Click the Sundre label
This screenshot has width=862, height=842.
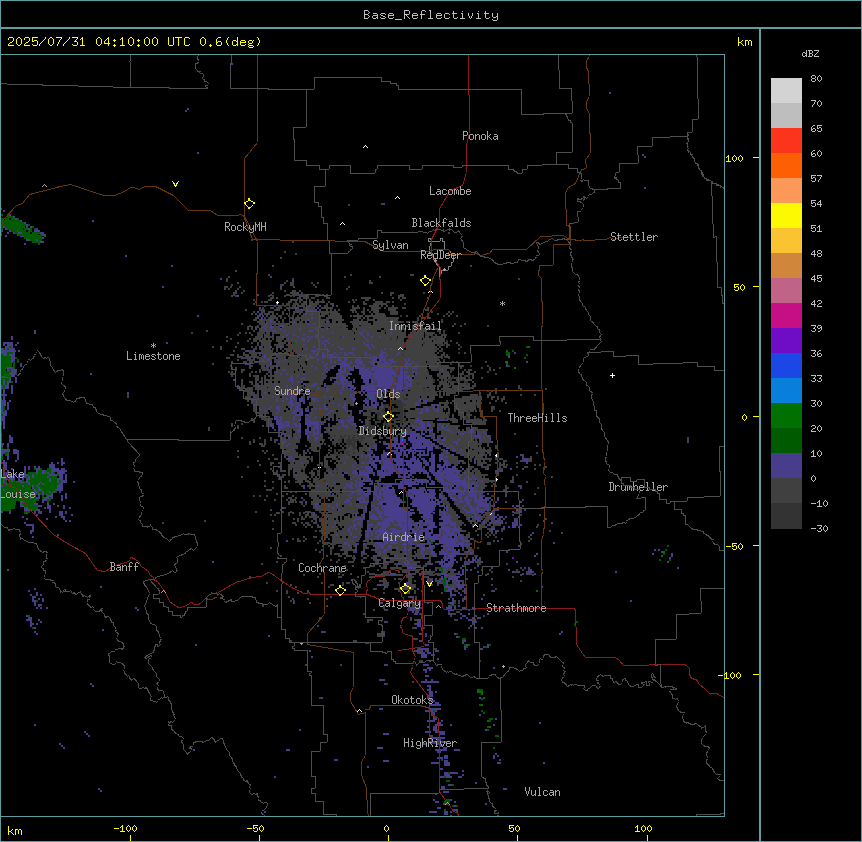coord(292,391)
